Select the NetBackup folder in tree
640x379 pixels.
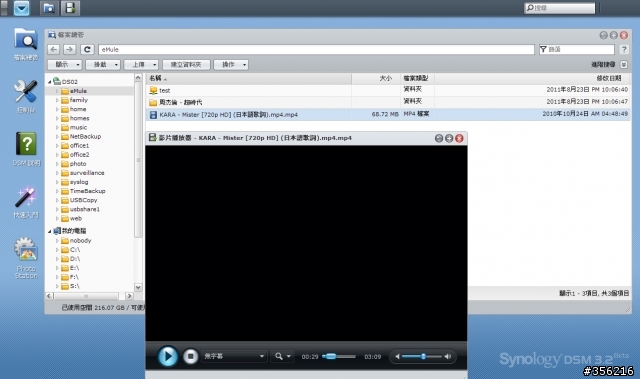tap(85, 136)
